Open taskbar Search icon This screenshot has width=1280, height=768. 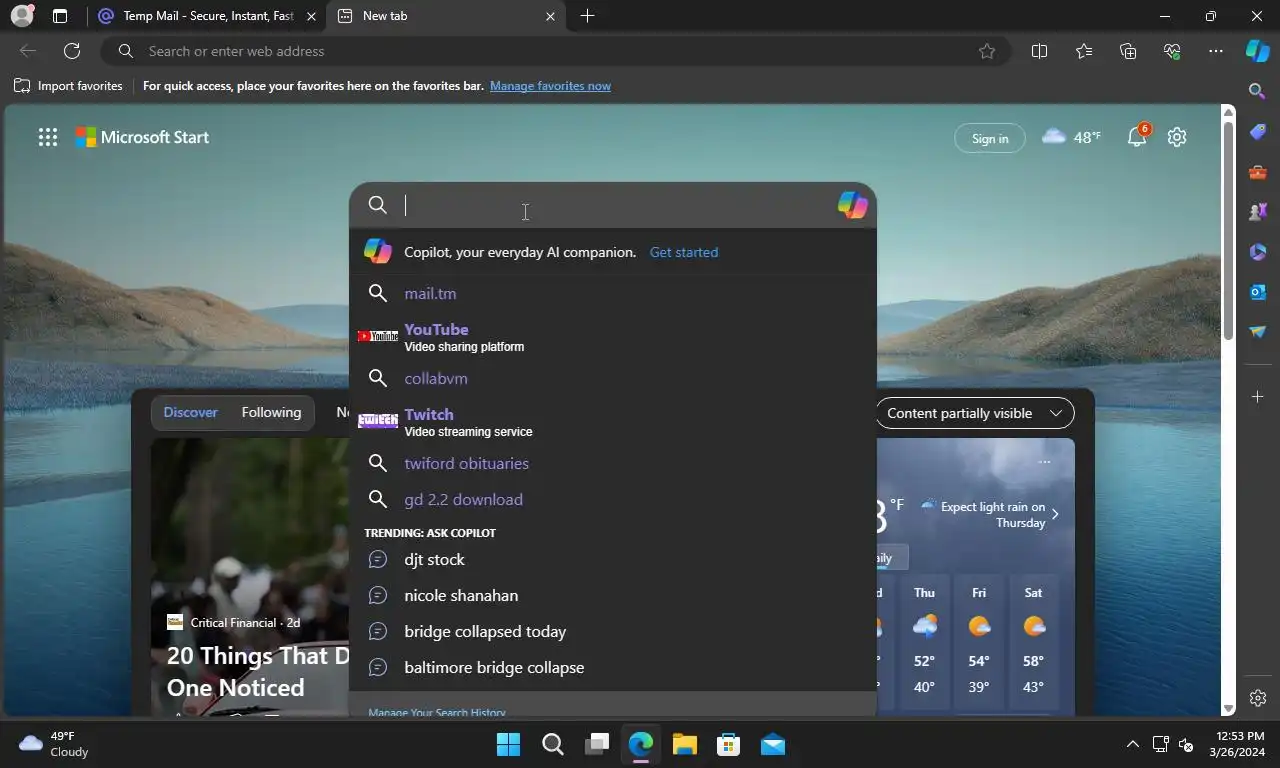tap(553, 744)
